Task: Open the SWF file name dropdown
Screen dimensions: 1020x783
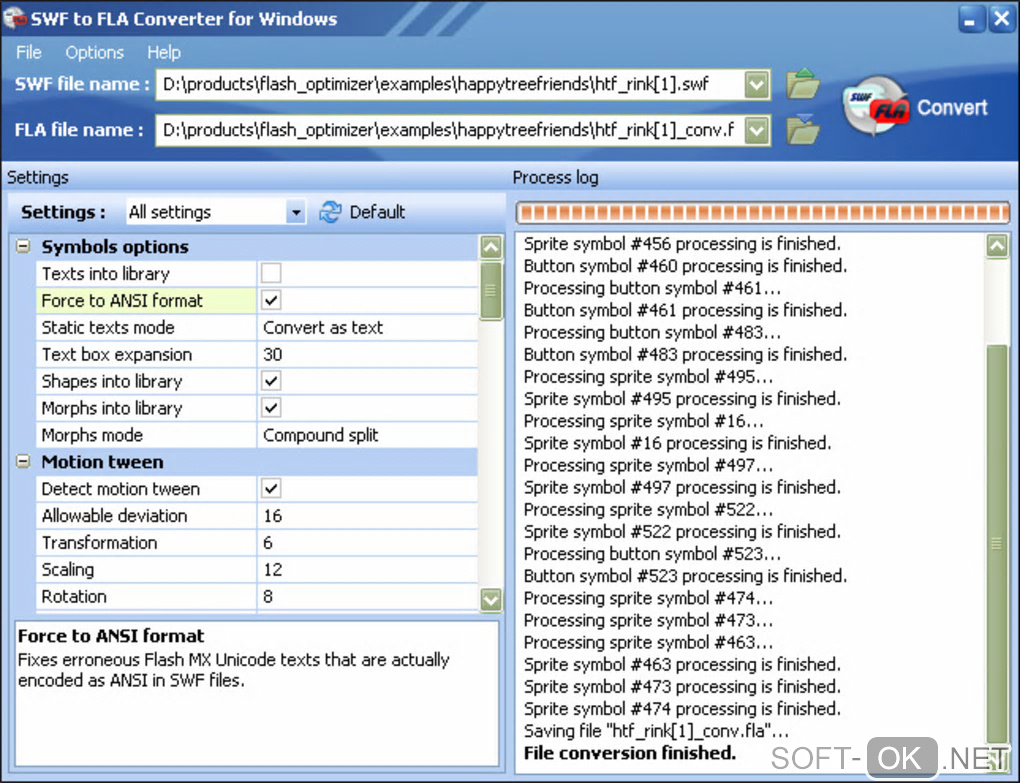Action: [x=757, y=84]
